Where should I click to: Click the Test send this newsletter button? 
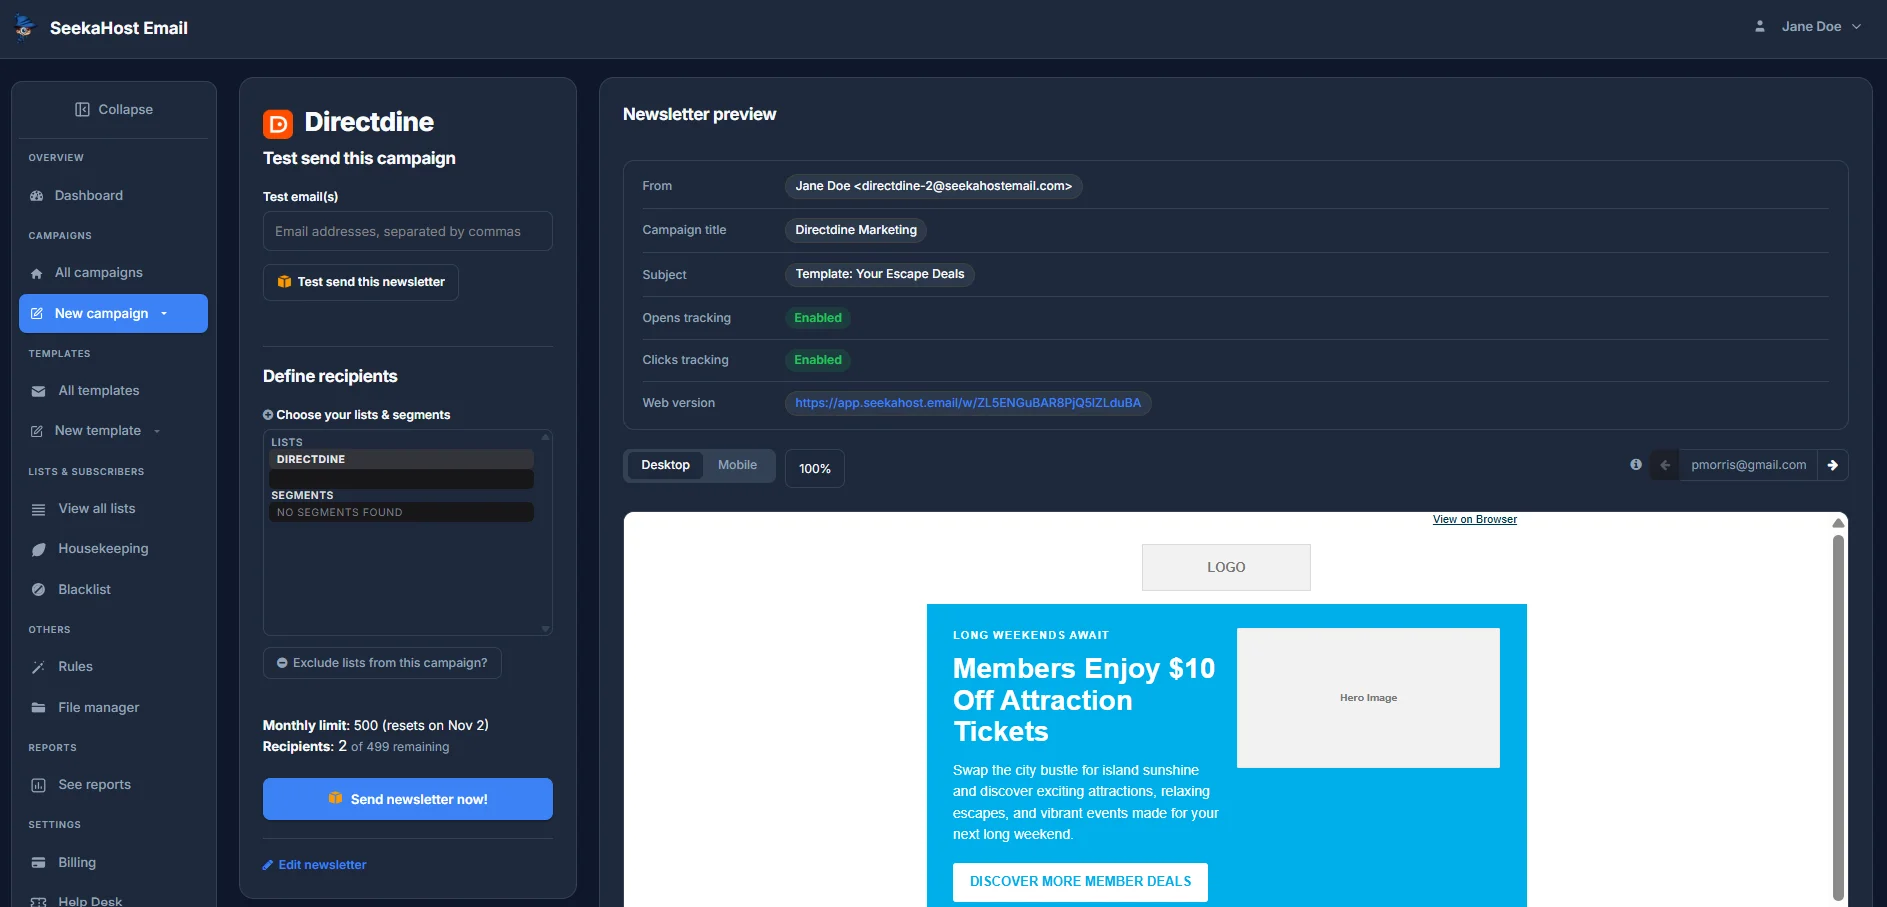[361, 282]
